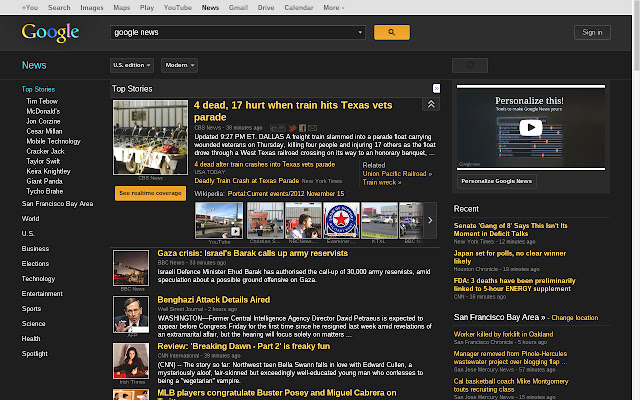Image resolution: width=640 pixels, height=400 pixels.
Task: Expand the search box suggestions arrow
Action: [360, 32]
